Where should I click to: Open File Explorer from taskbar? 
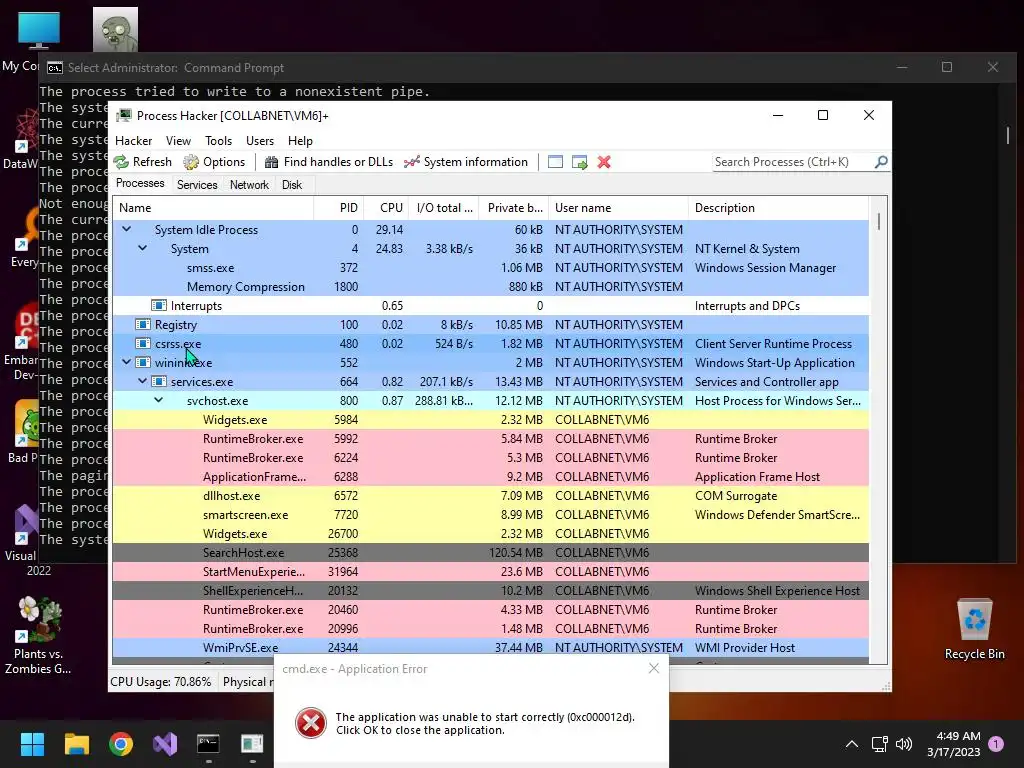tap(76, 743)
